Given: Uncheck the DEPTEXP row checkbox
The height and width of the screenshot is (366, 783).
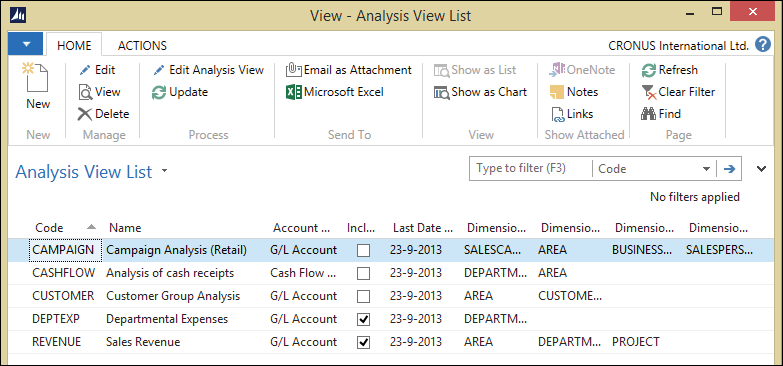Looking at the screenshot, I should tap(364, 319).
